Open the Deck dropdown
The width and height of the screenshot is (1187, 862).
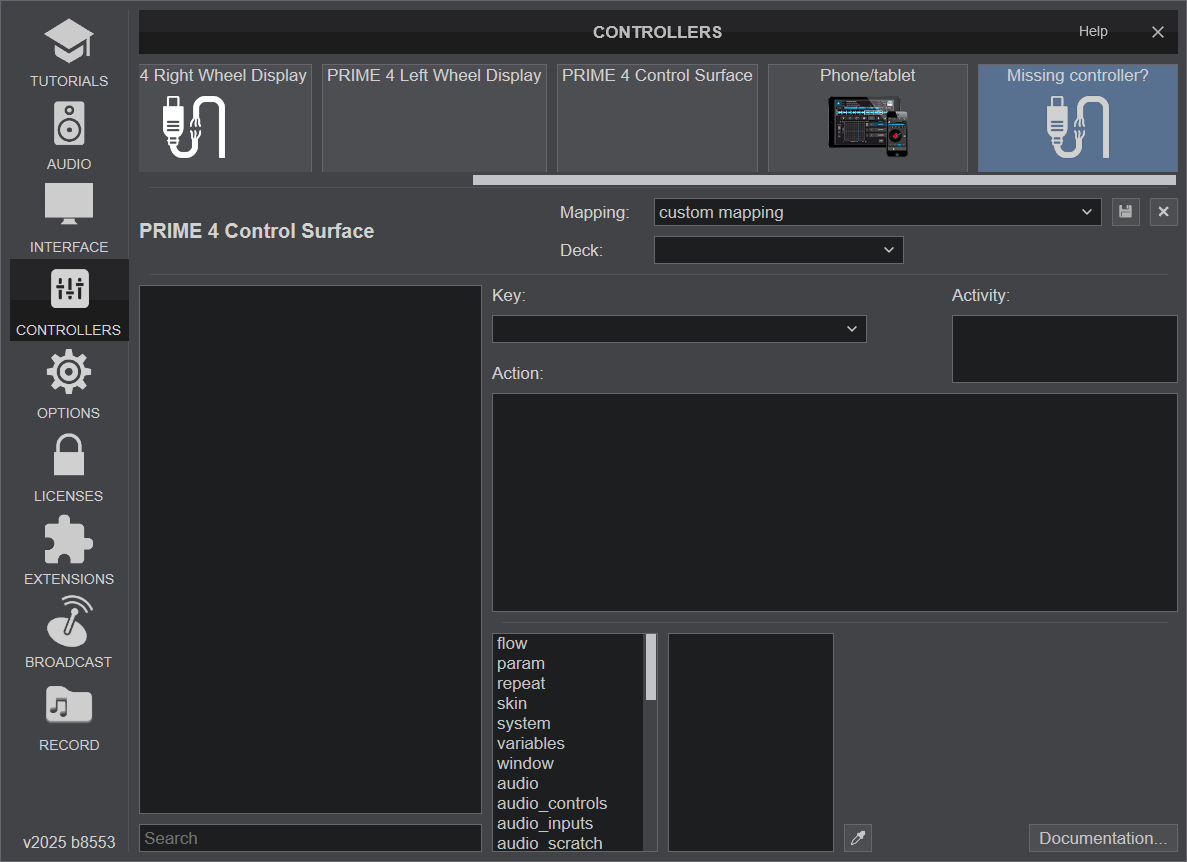tap(778, 250)
